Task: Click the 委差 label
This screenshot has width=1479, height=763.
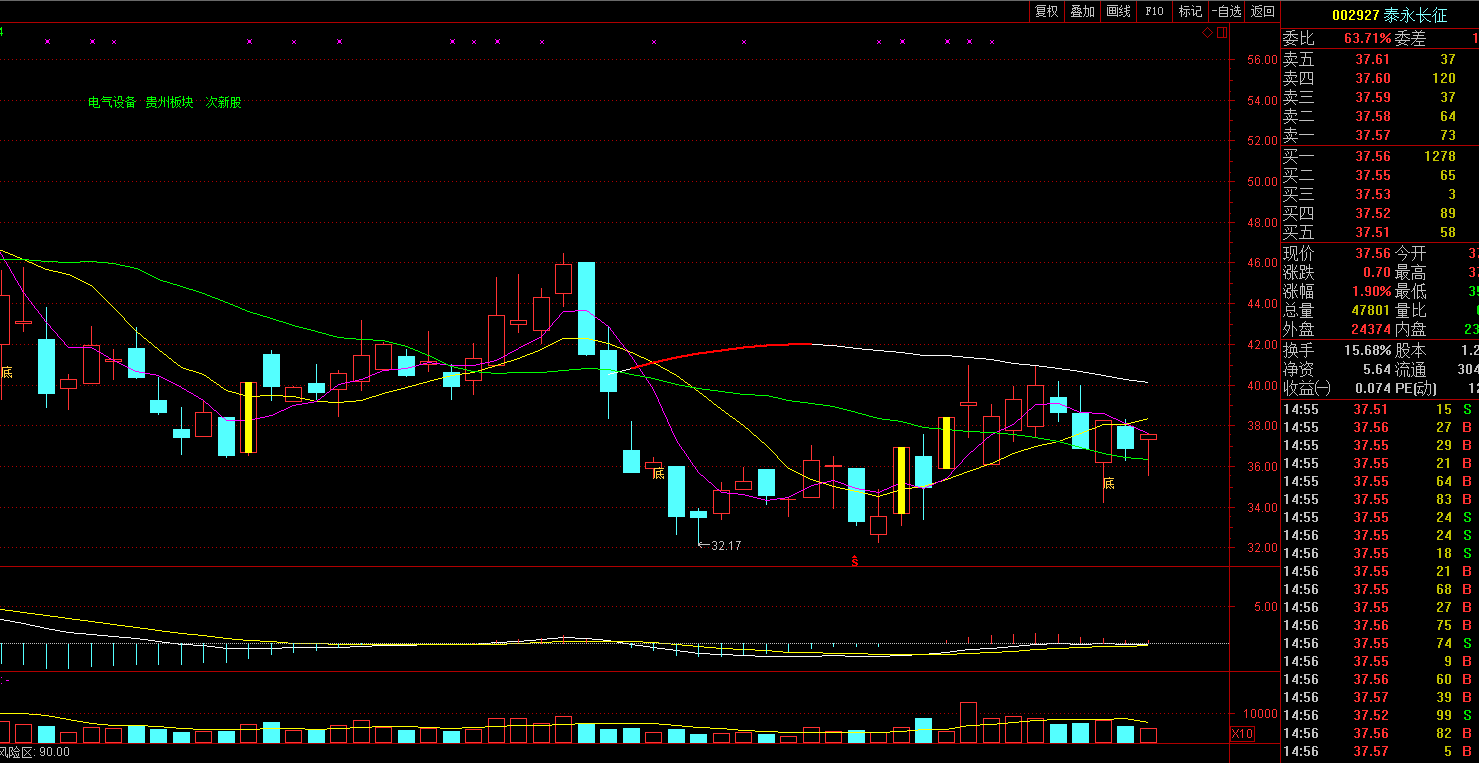Action: pyautogui.click(x=1410, y=39)
